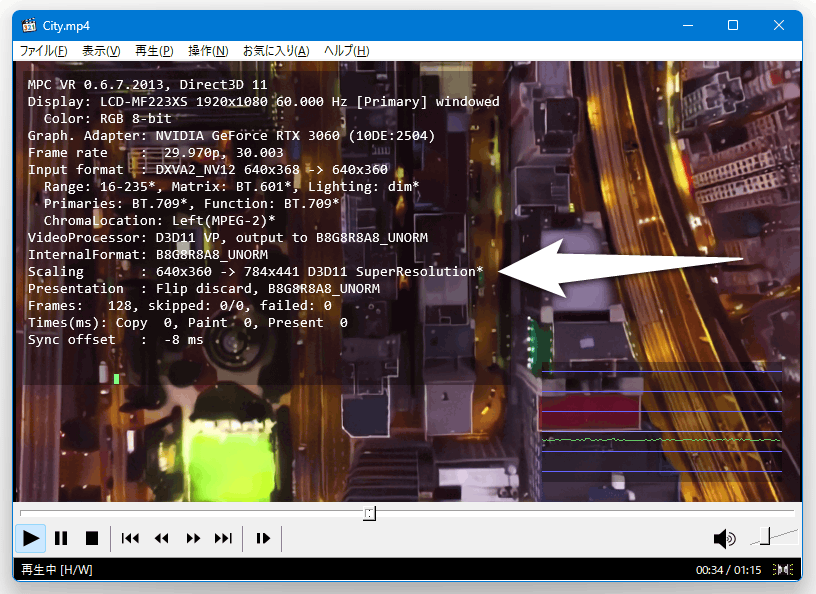Open the 操作(N) menu
Screen dimensions: 816x594
click(208, 51)
